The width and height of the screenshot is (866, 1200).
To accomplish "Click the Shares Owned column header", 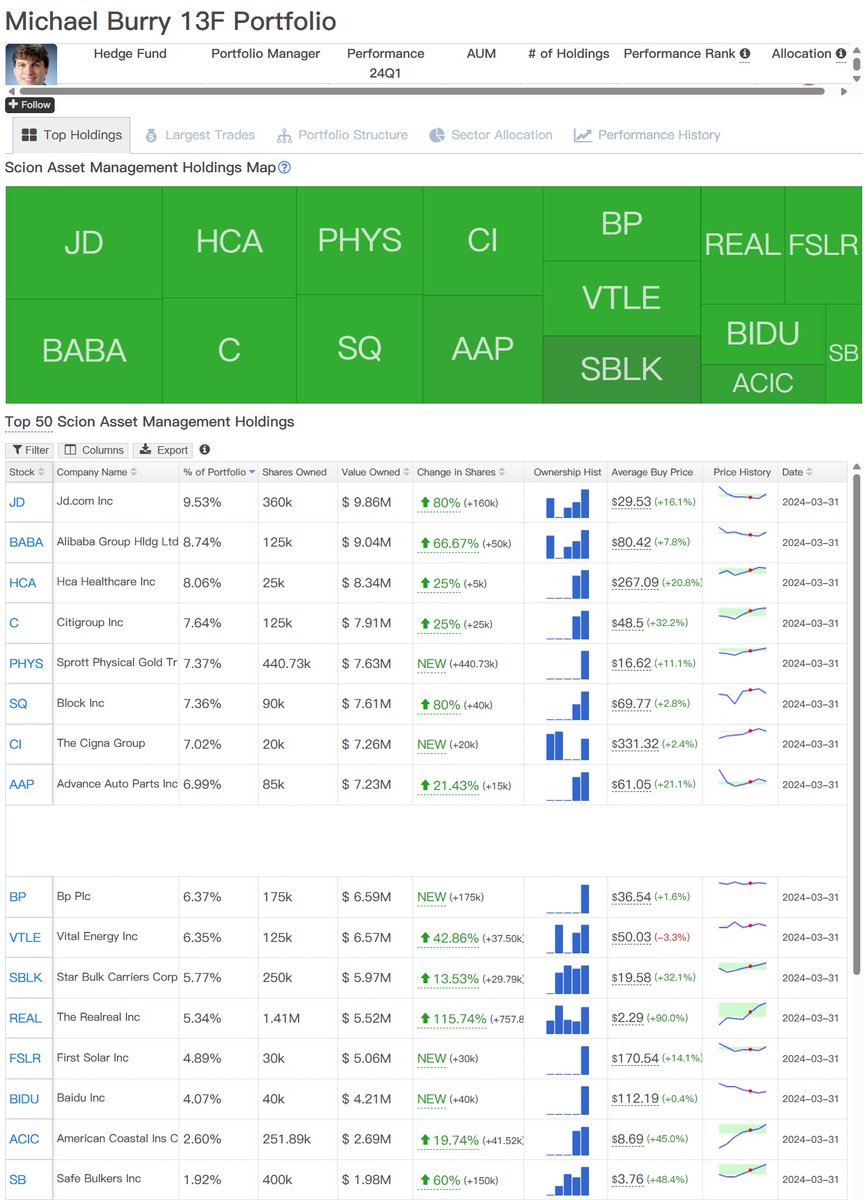I will [x=294, y=472].
